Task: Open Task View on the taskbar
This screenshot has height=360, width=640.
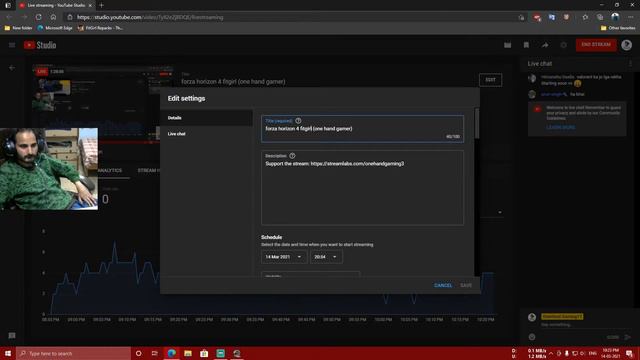Action: [x=155, y=353]
